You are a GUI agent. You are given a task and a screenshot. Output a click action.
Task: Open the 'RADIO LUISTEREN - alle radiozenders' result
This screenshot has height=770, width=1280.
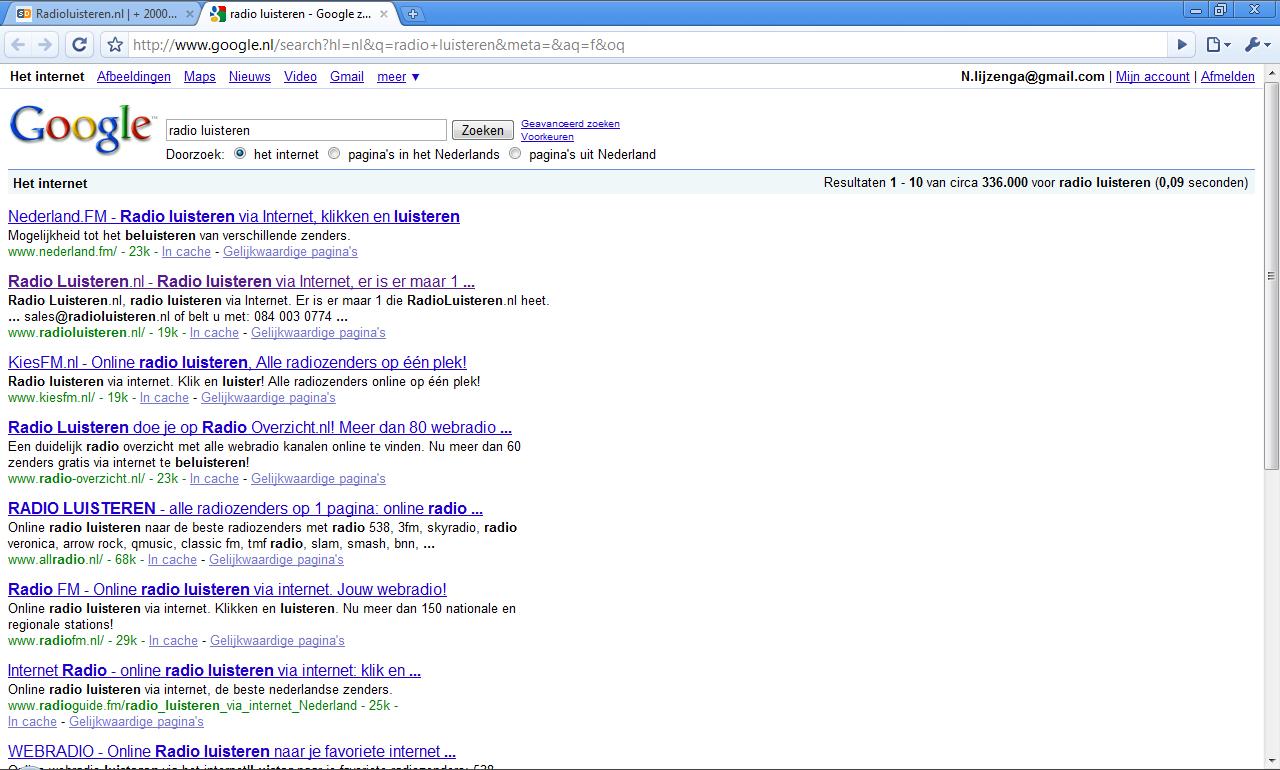point(245,509)
